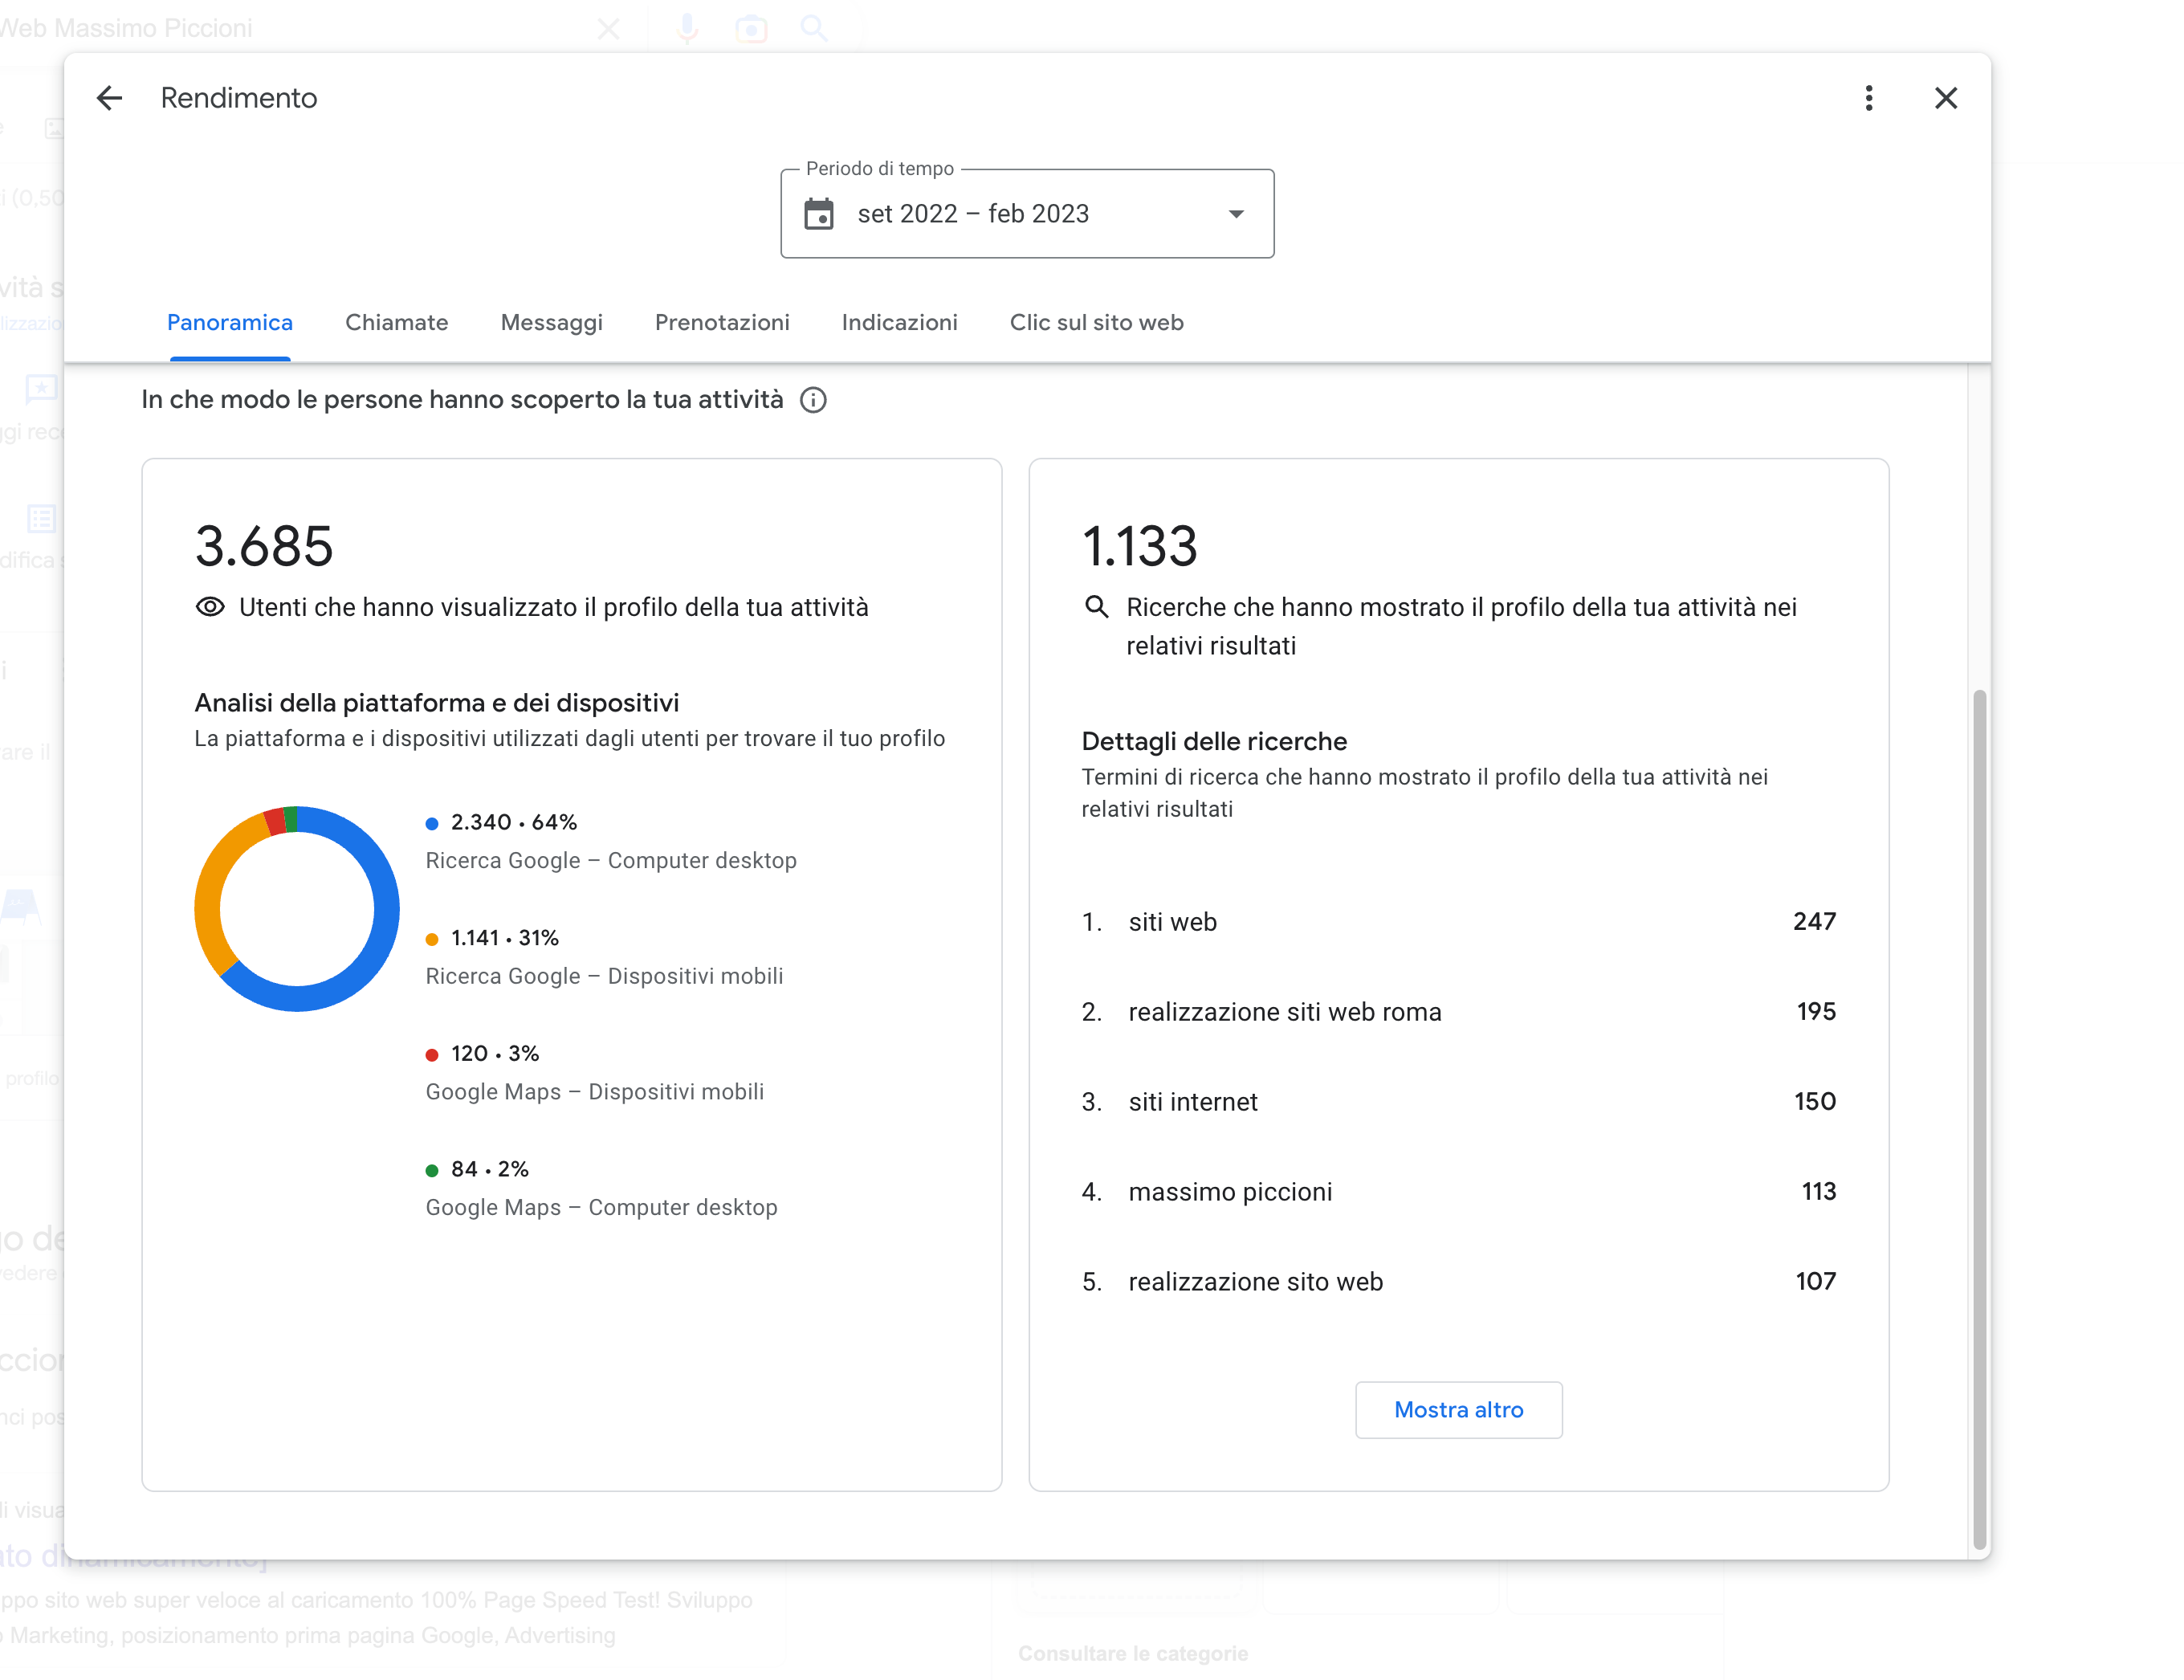Click the red legend dot for 120 · 3%
This screenshot has height=1680, width=2184.
click(x=432, y=1055)
